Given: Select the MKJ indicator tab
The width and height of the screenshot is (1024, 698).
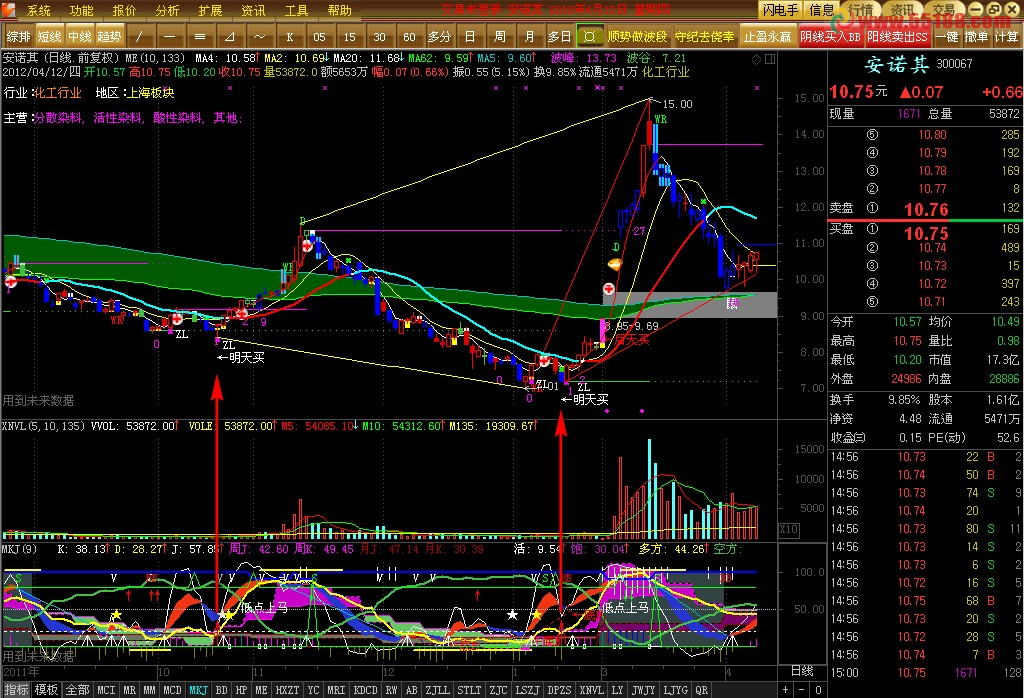Looking at the screenshot, I should tap(199, 690).
